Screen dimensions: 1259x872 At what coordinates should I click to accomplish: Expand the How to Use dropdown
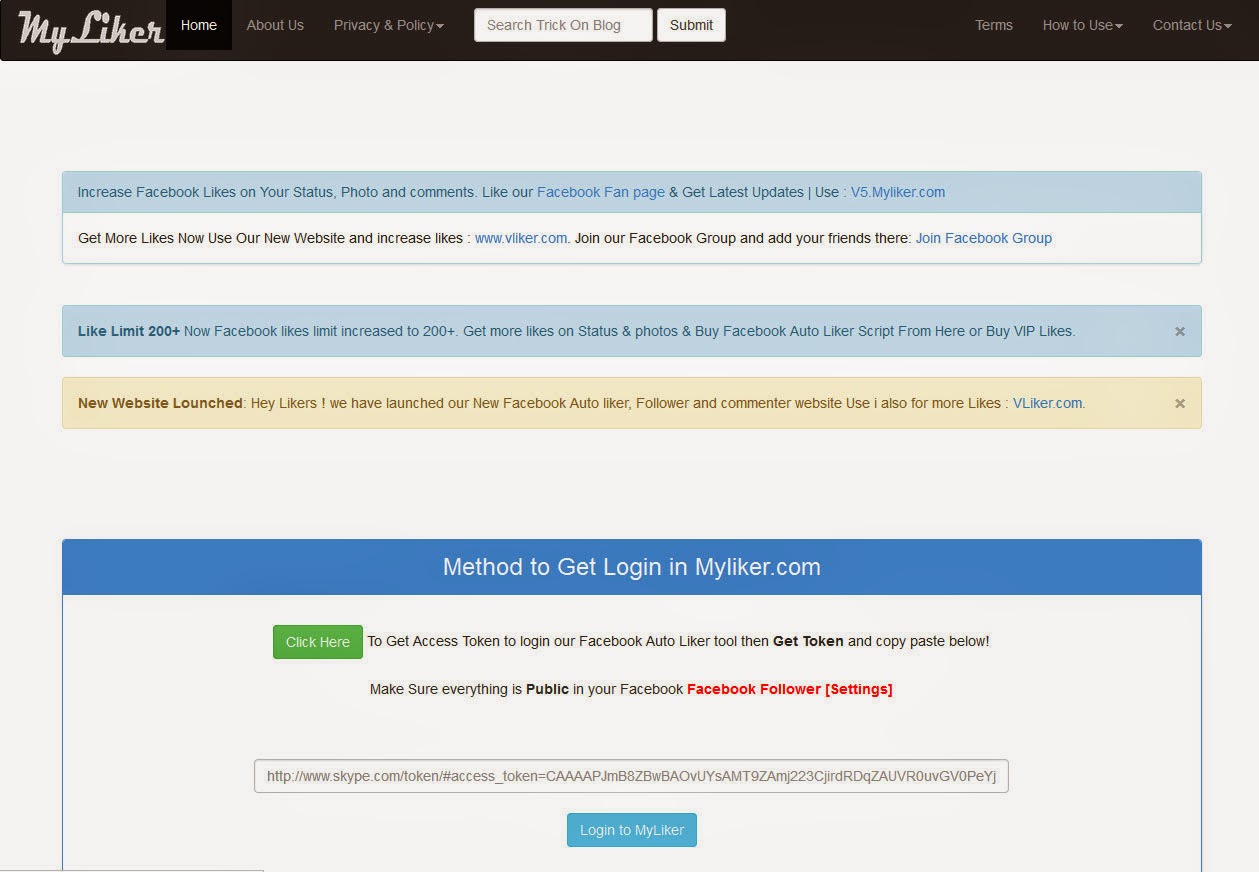click(x=1082, y=25)
